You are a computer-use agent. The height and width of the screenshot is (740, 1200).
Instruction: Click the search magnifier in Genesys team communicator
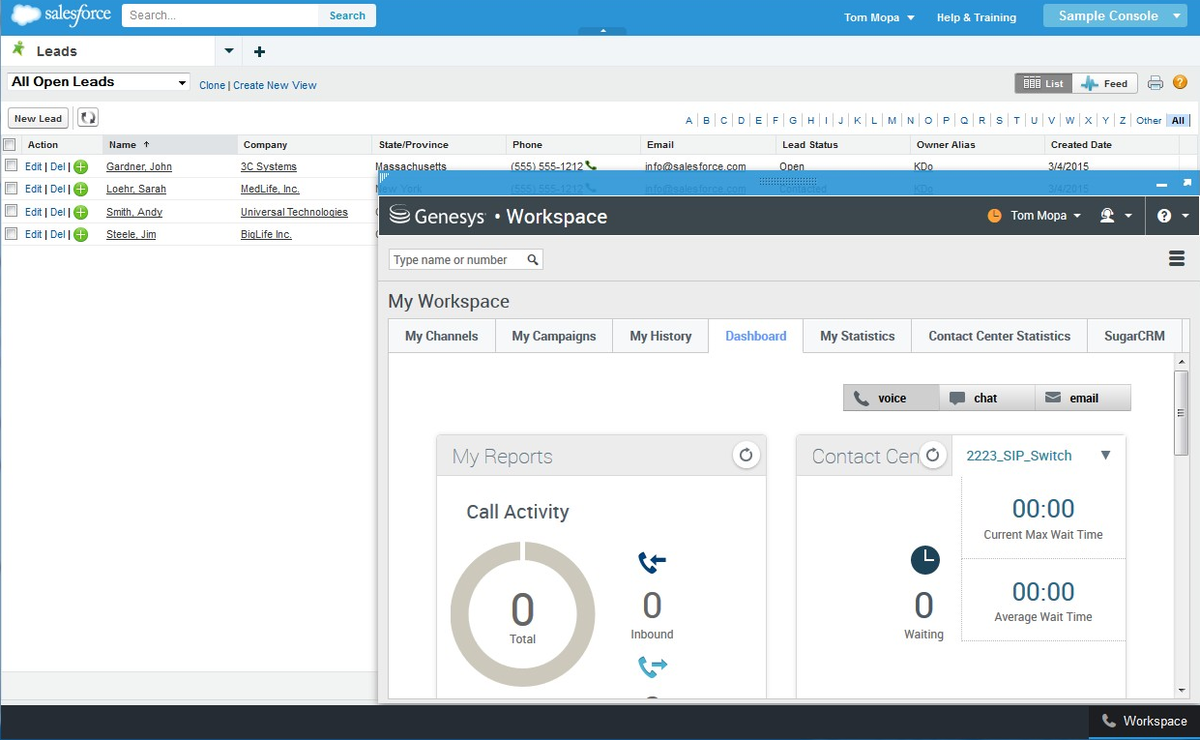click(x=533, y=260)
